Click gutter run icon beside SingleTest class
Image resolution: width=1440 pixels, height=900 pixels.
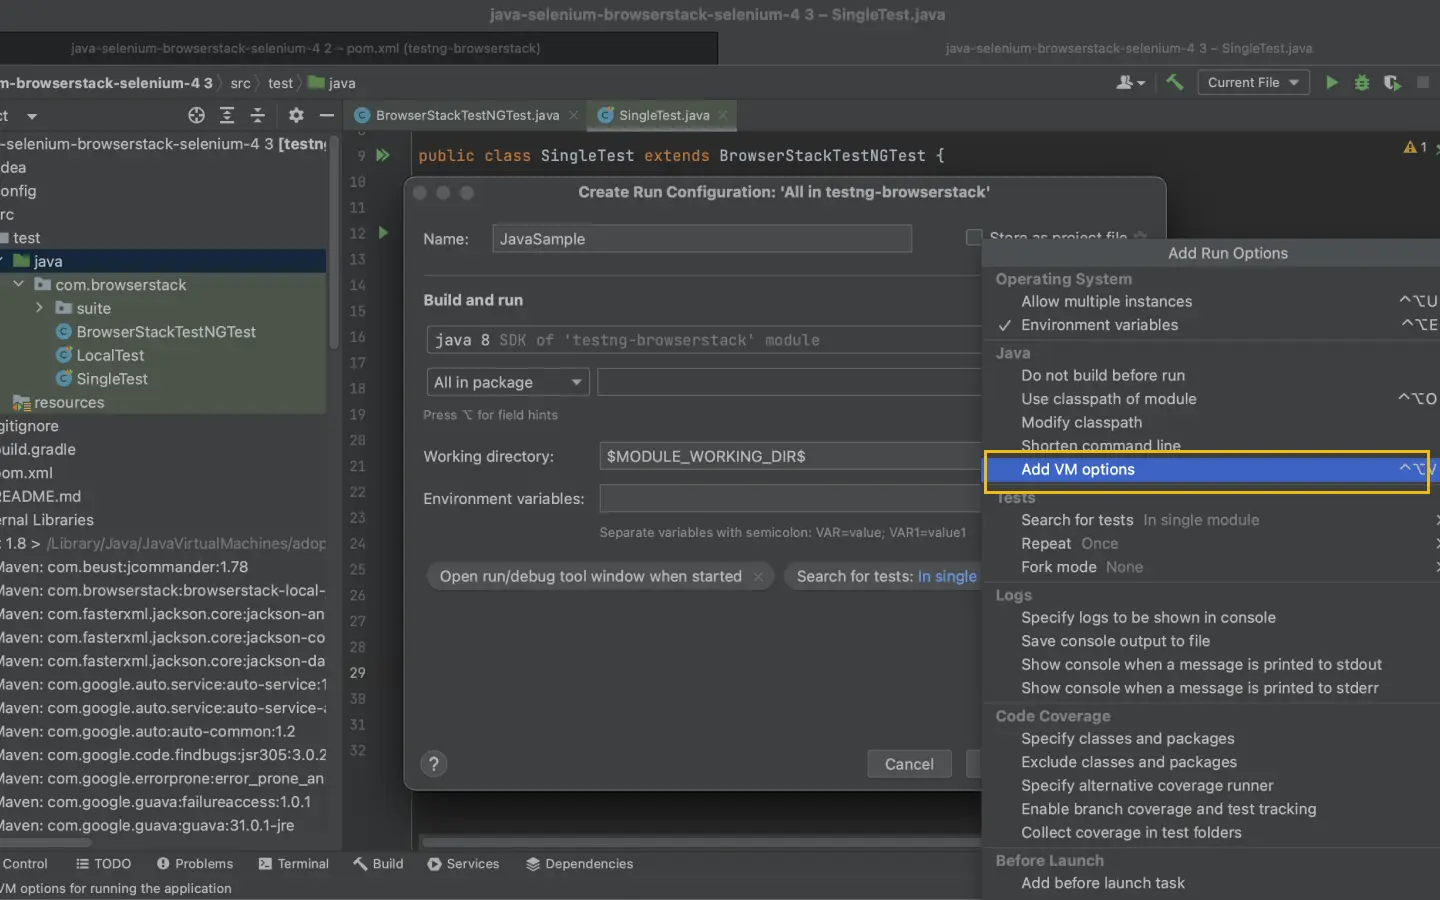click(x=382, y=155)
